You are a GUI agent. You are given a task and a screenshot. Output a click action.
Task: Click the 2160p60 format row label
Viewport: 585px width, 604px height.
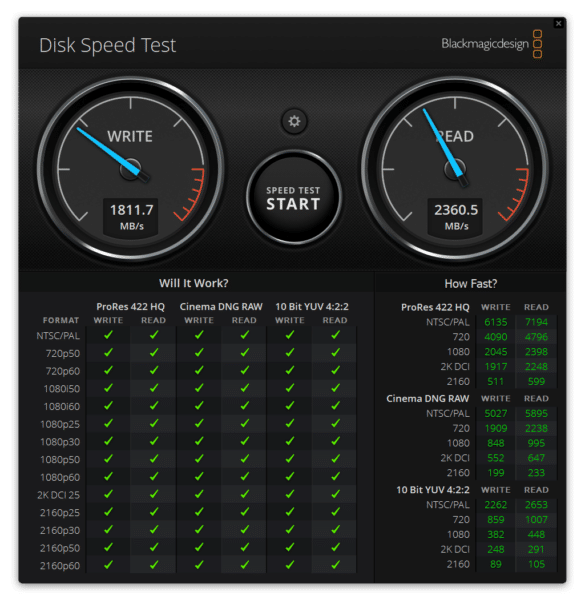60,566
